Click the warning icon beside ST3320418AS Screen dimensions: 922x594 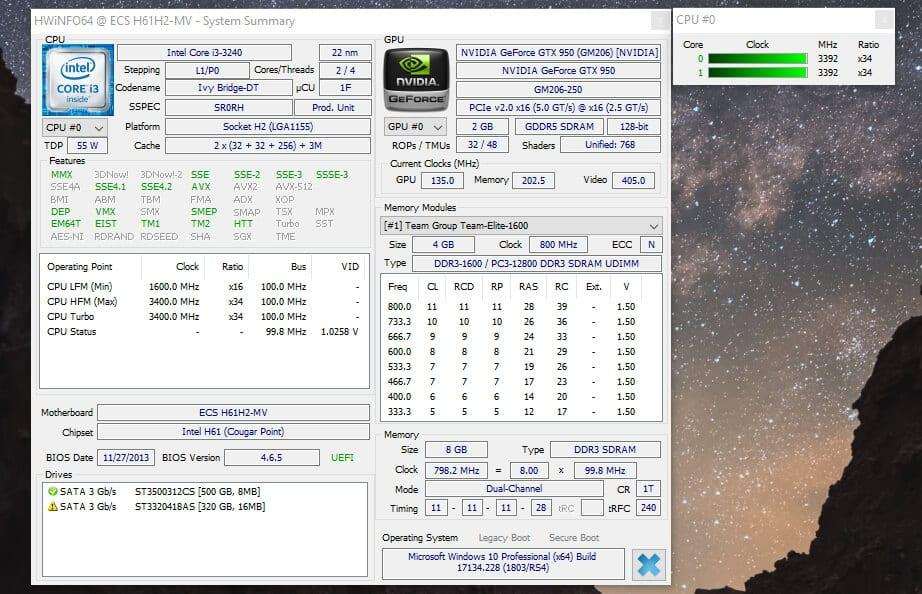coord(52,506)
